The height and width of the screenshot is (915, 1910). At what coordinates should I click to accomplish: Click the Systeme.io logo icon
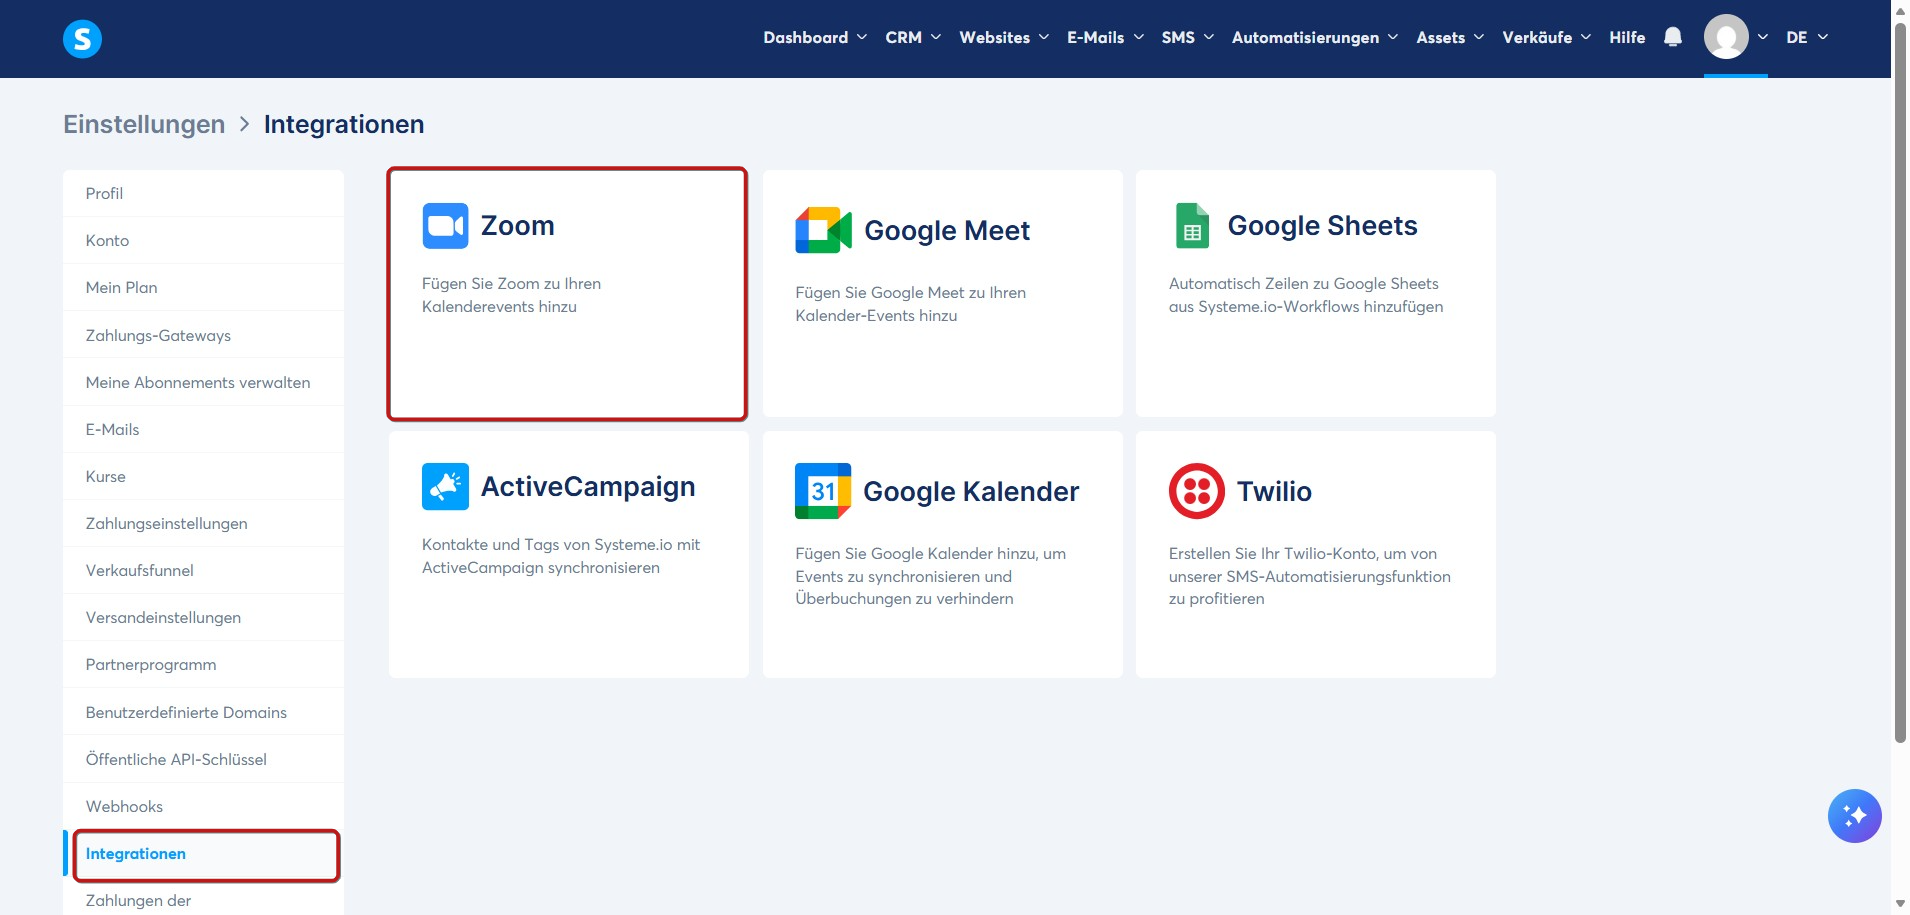tap(82, 38)
